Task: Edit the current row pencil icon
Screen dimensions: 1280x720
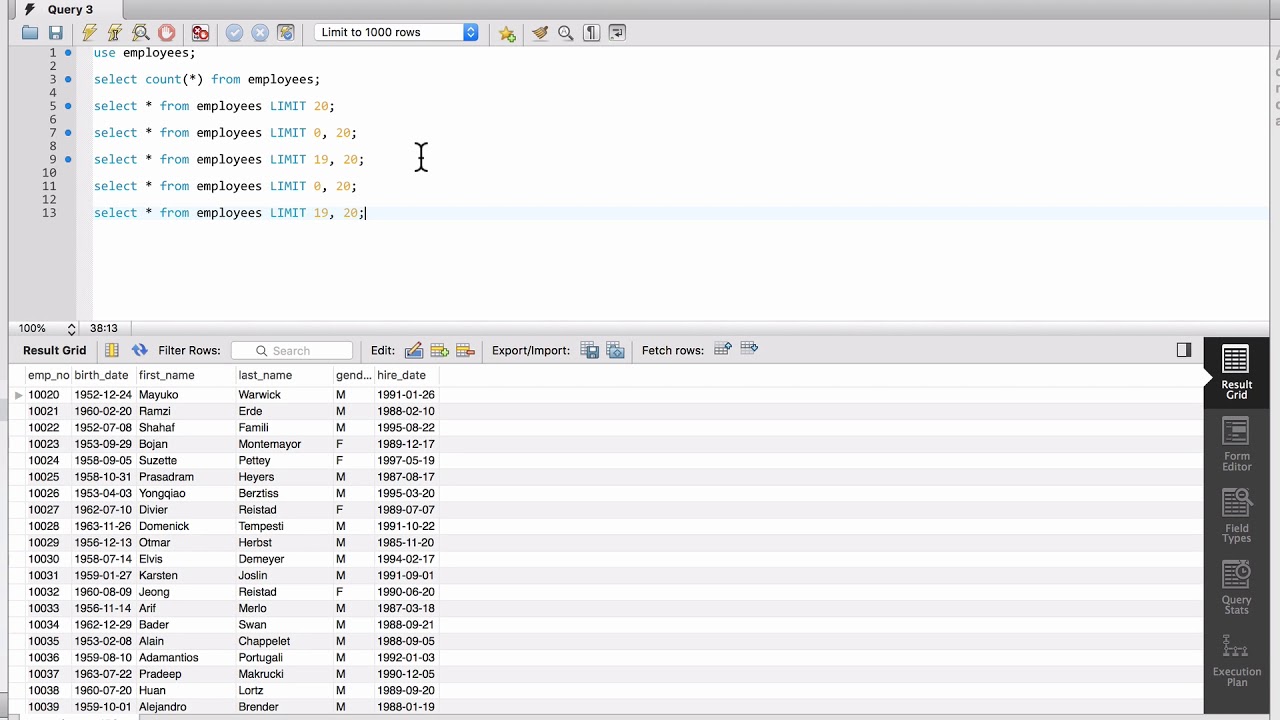Action: click(x=413, y=350)
